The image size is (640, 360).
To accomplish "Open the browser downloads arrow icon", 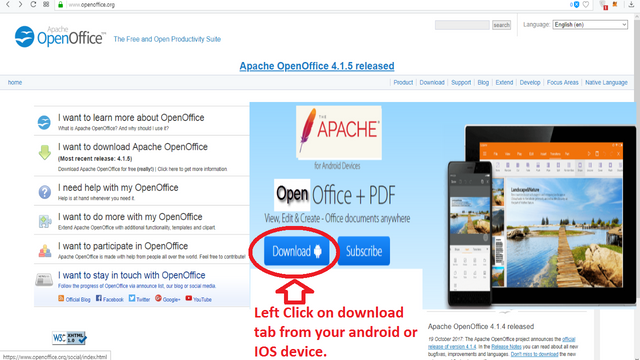I will click(631, 4).
